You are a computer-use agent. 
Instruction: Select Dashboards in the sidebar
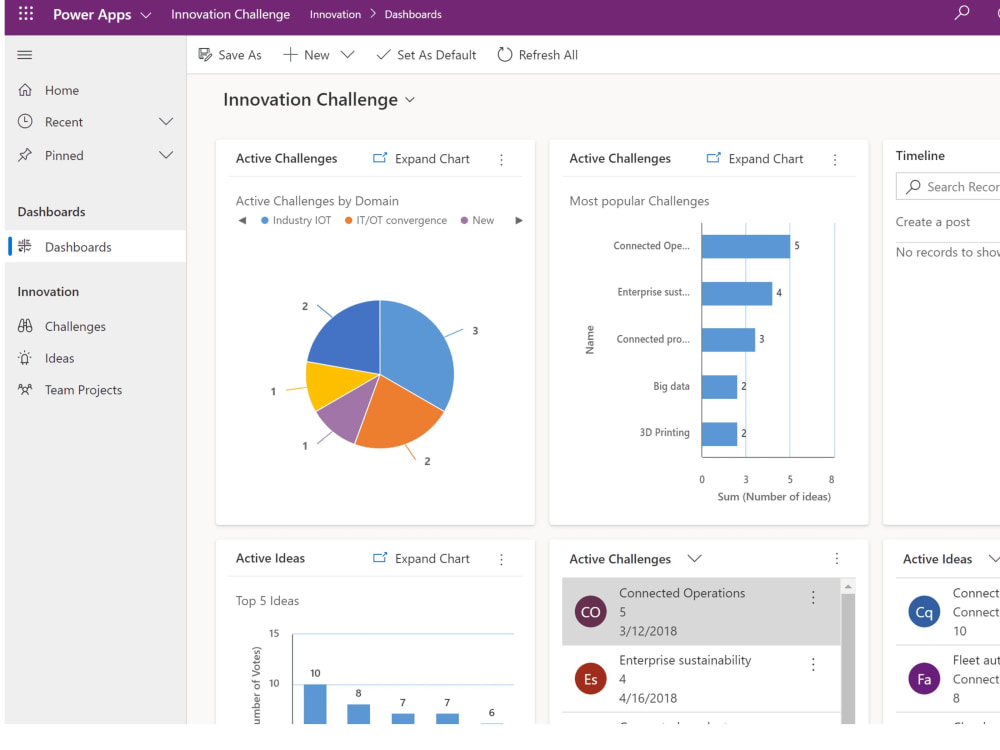coord(96,246)
